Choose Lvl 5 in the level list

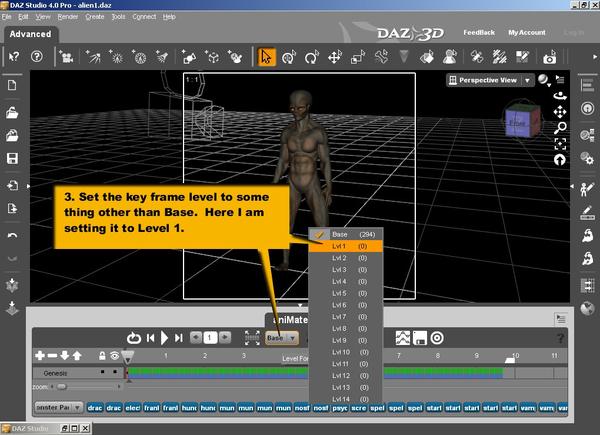(x=346, y=293)
